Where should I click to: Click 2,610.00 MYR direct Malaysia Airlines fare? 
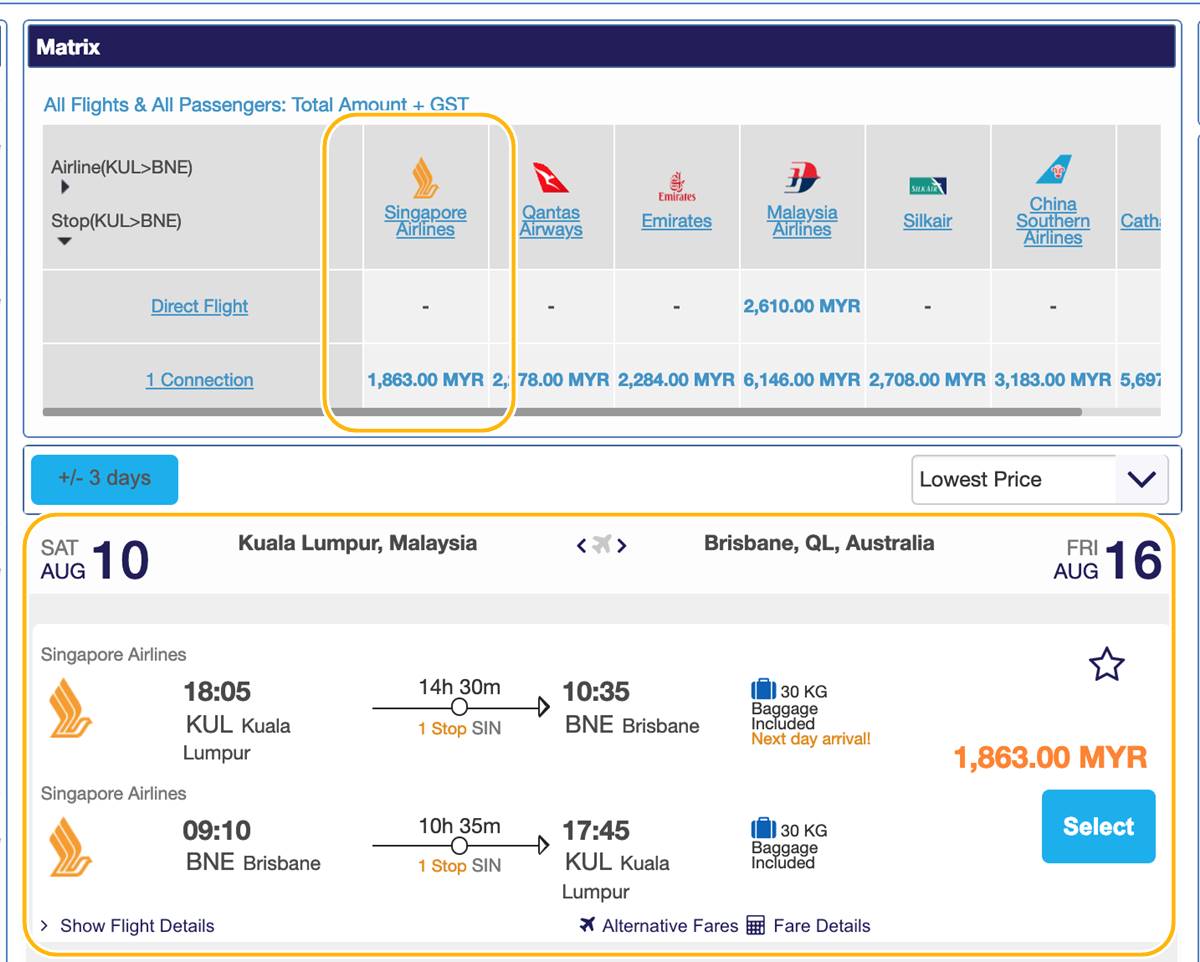point(802,306)
